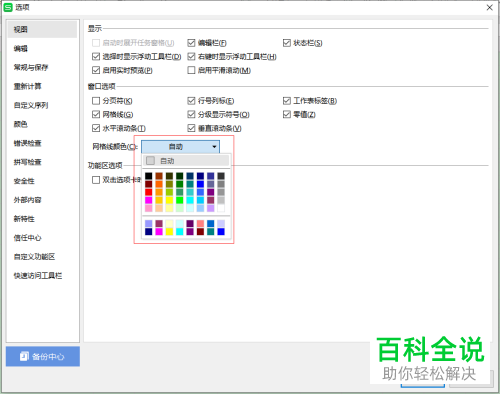
Task: Close the 选项 options dialog
Action: coord(489,7)
